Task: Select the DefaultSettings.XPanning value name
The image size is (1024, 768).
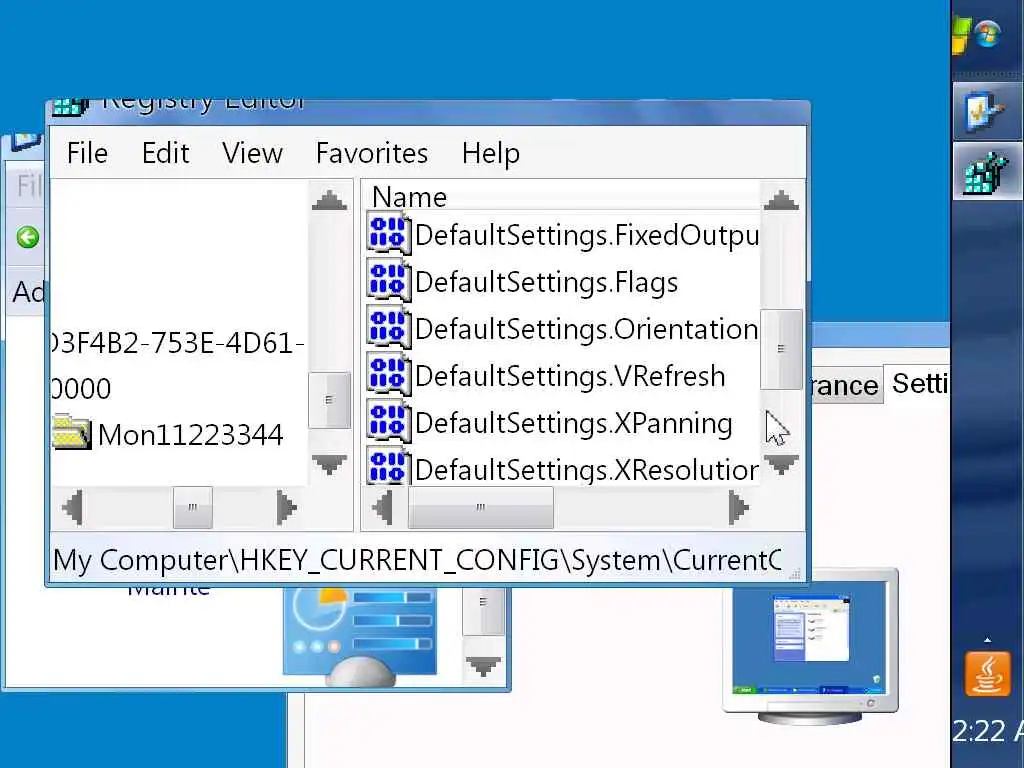Action: [x=573, y=423]
